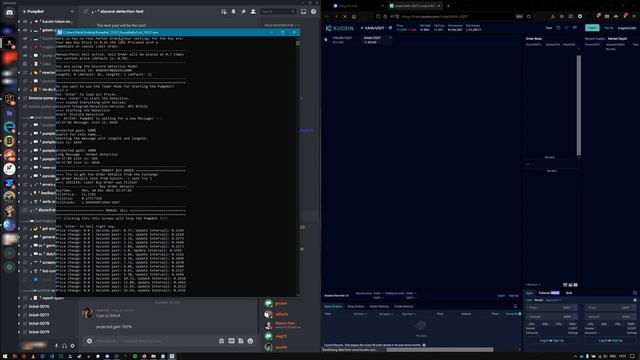Open the gift Nitro icon
Viewport: 640px width, 360px height.
tap(221, 341)
